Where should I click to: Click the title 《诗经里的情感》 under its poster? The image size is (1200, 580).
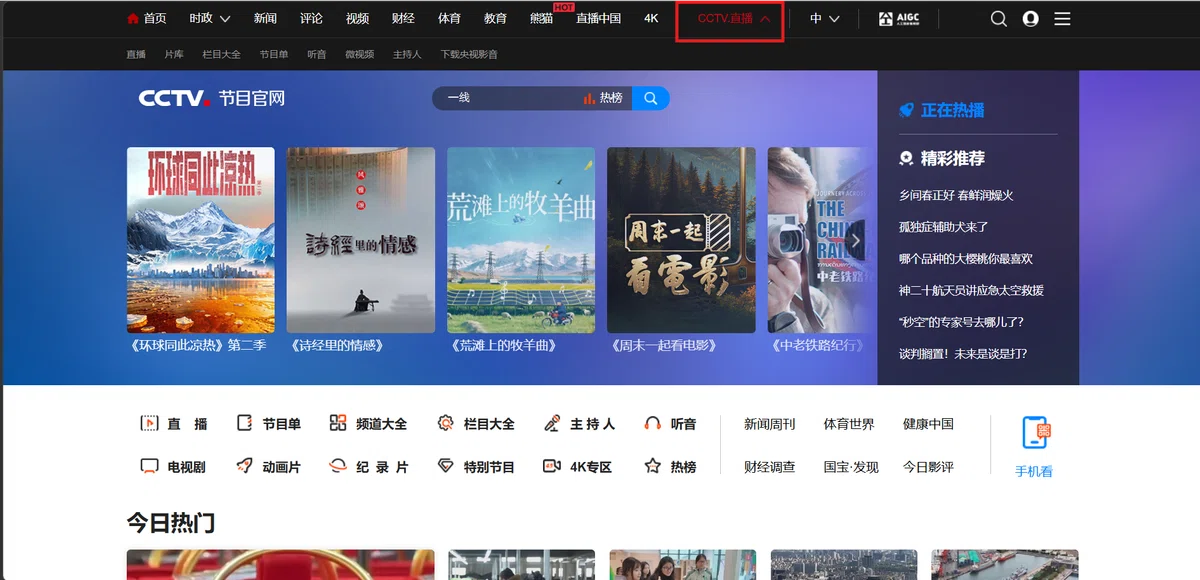point(337,346)
